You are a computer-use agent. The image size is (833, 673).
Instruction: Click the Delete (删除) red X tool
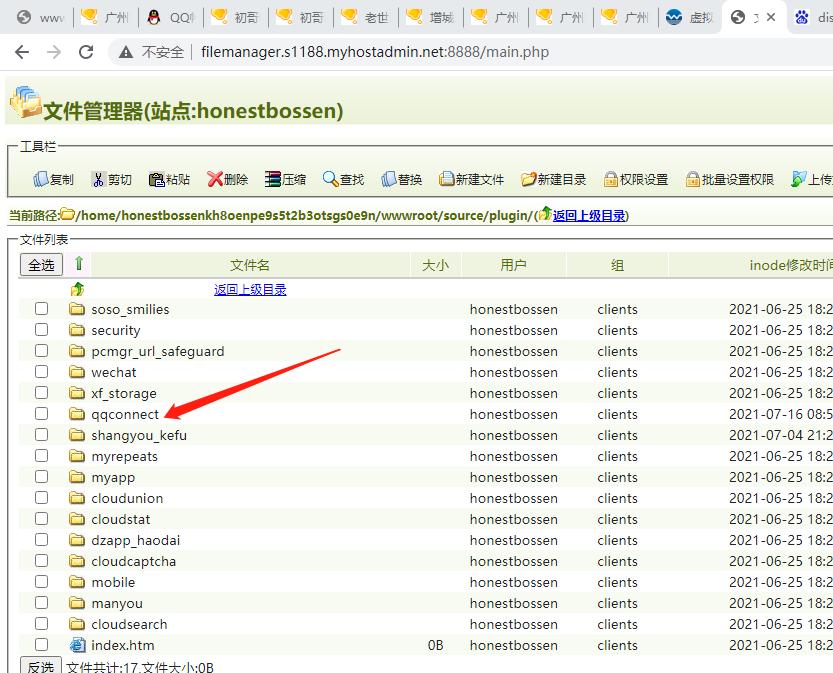227,180
